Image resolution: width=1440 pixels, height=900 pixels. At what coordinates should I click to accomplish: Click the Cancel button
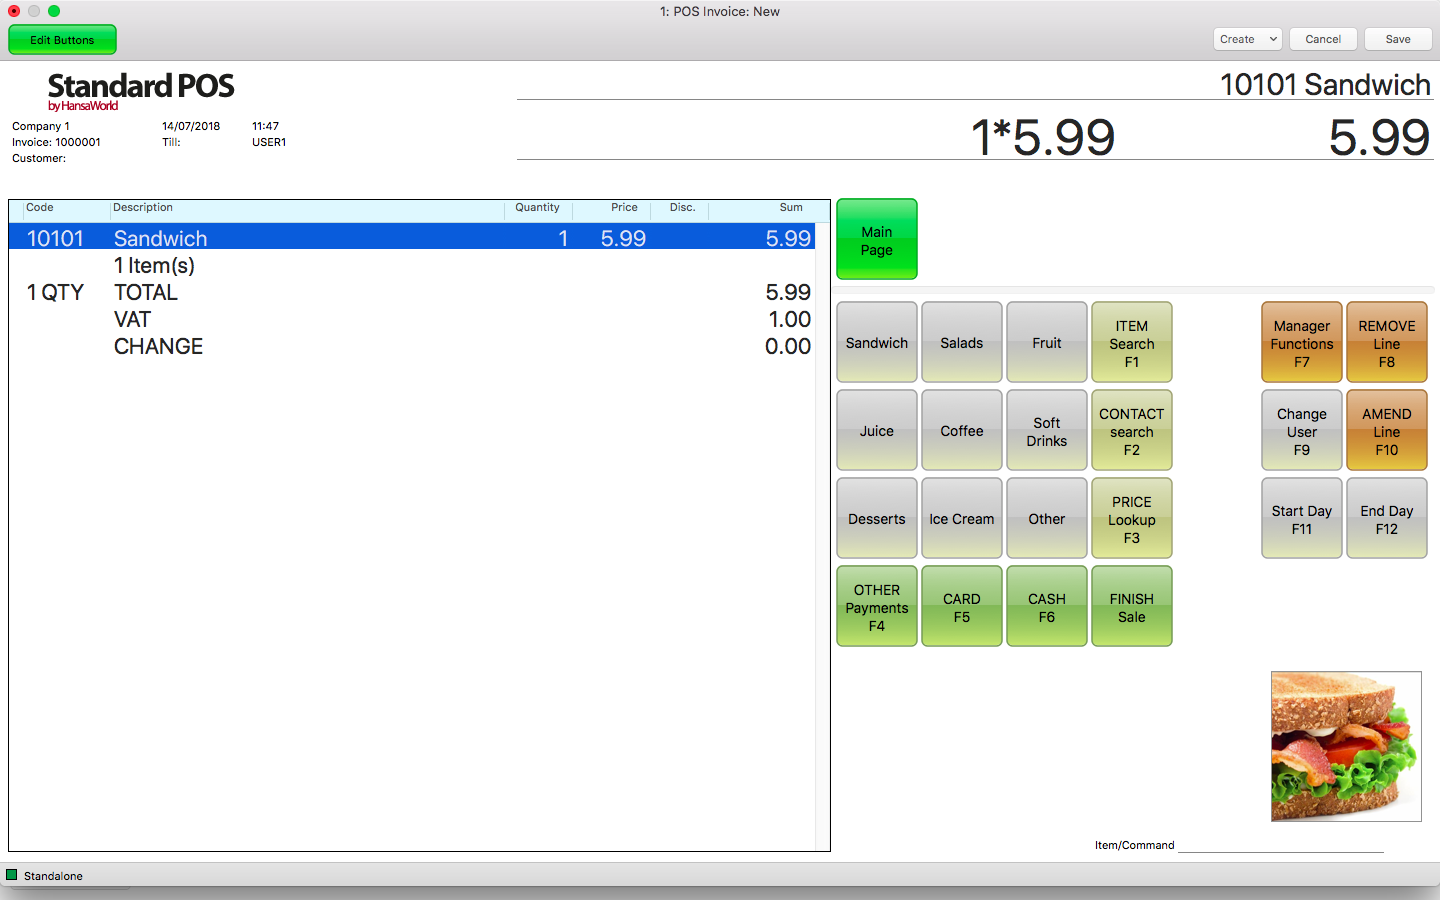point(1322,39)
